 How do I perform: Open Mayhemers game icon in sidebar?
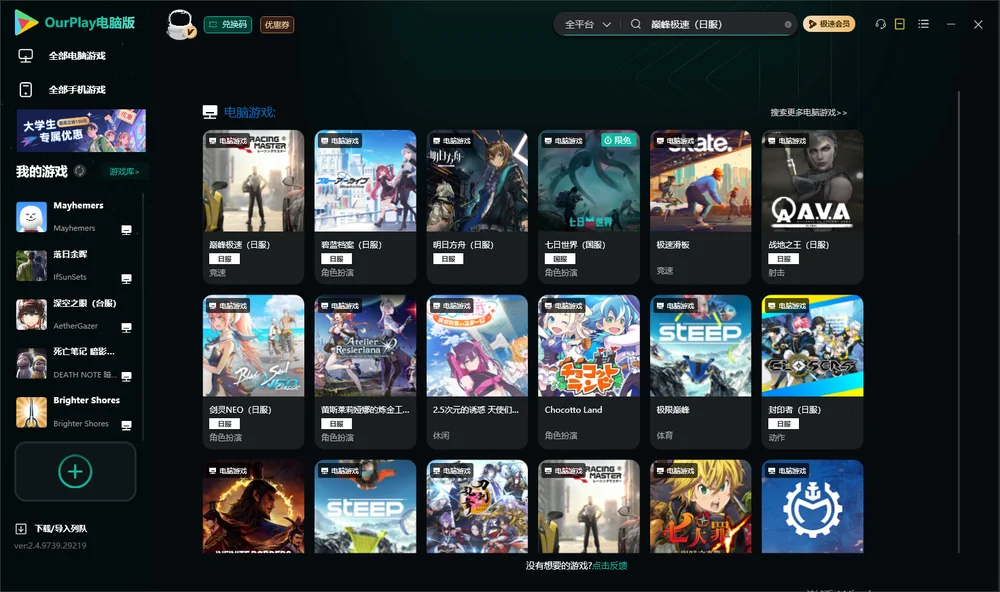click(31, 217)
